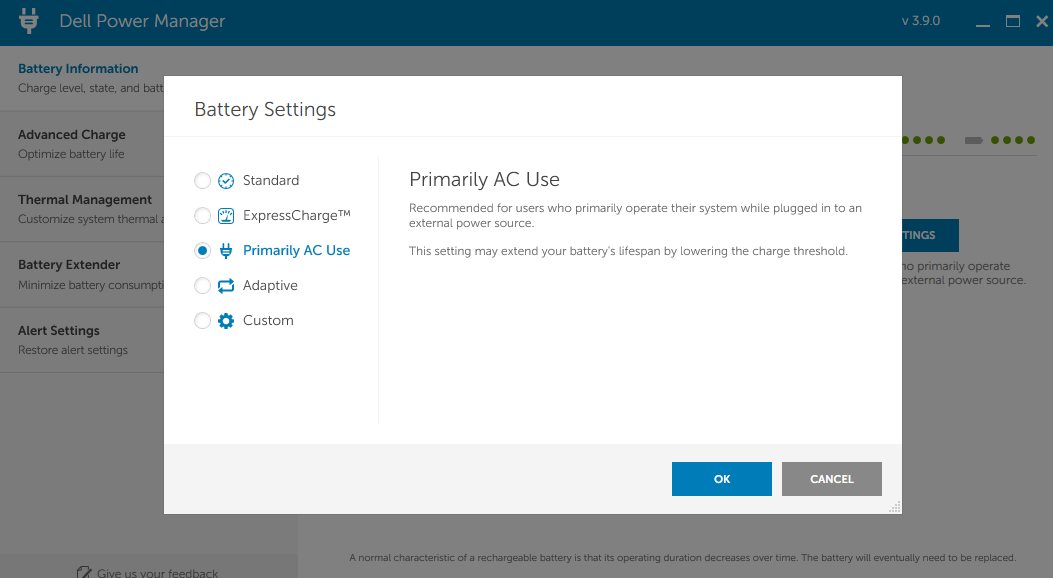Click the Adaptive option label

pyautogui.click(x=270, y=285)
